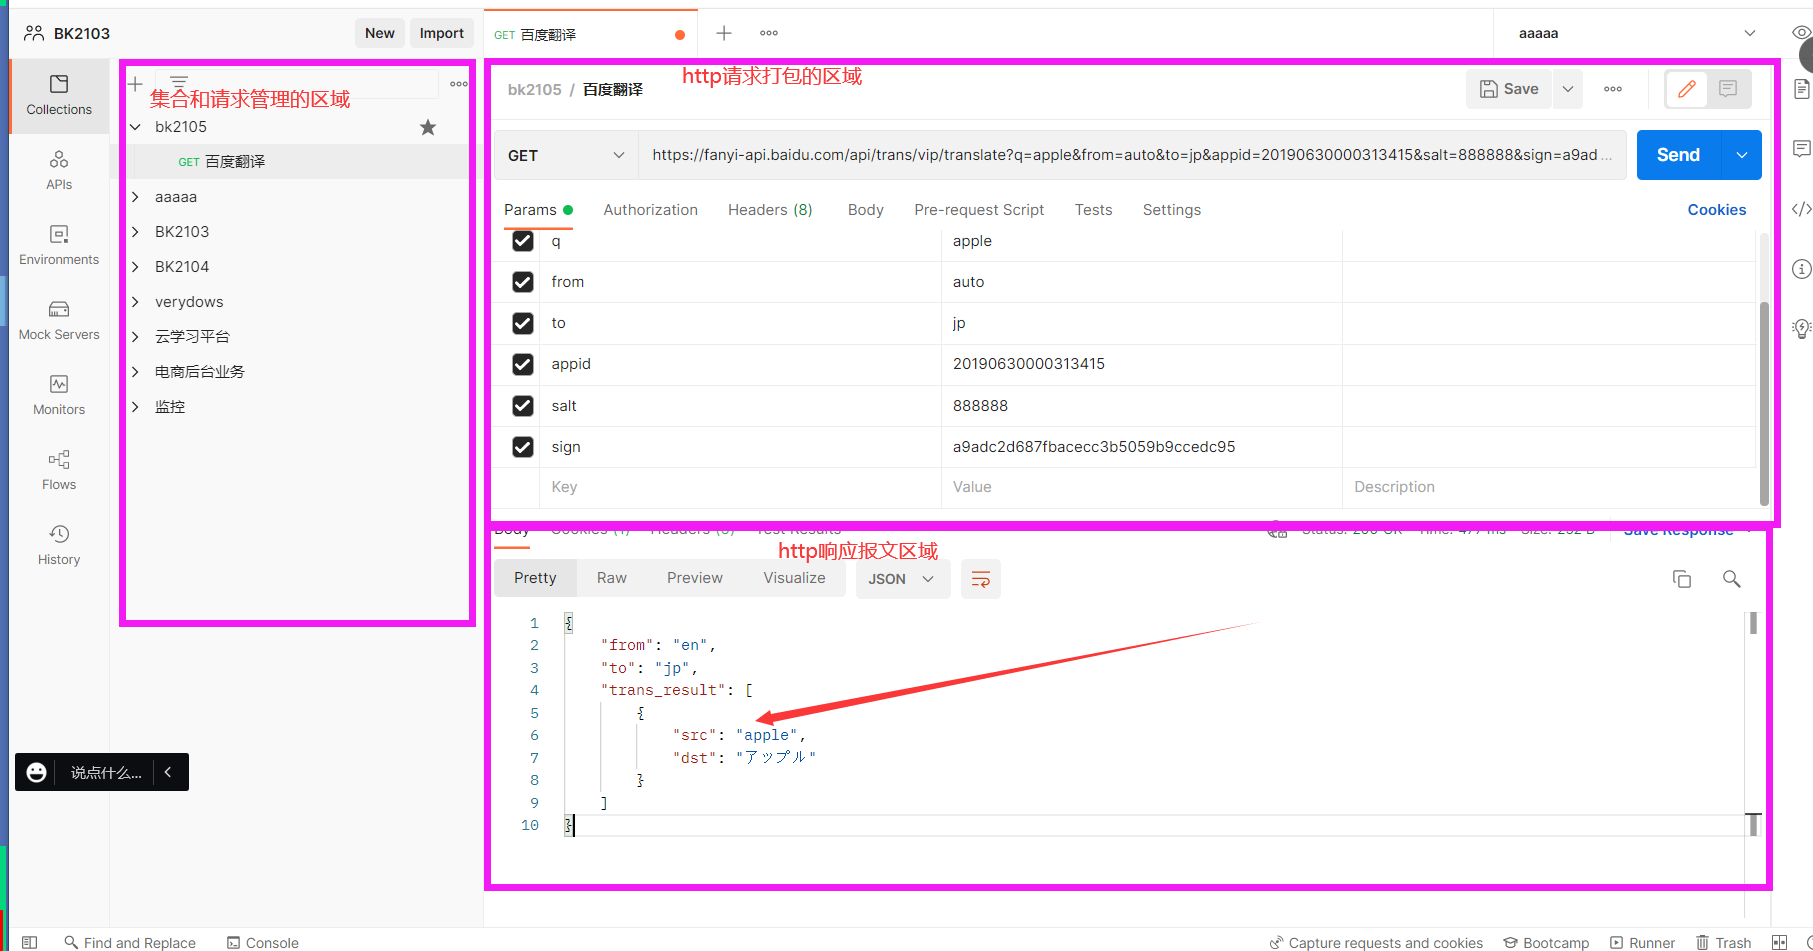Open the GET request method dropdown

pos(565,155)
